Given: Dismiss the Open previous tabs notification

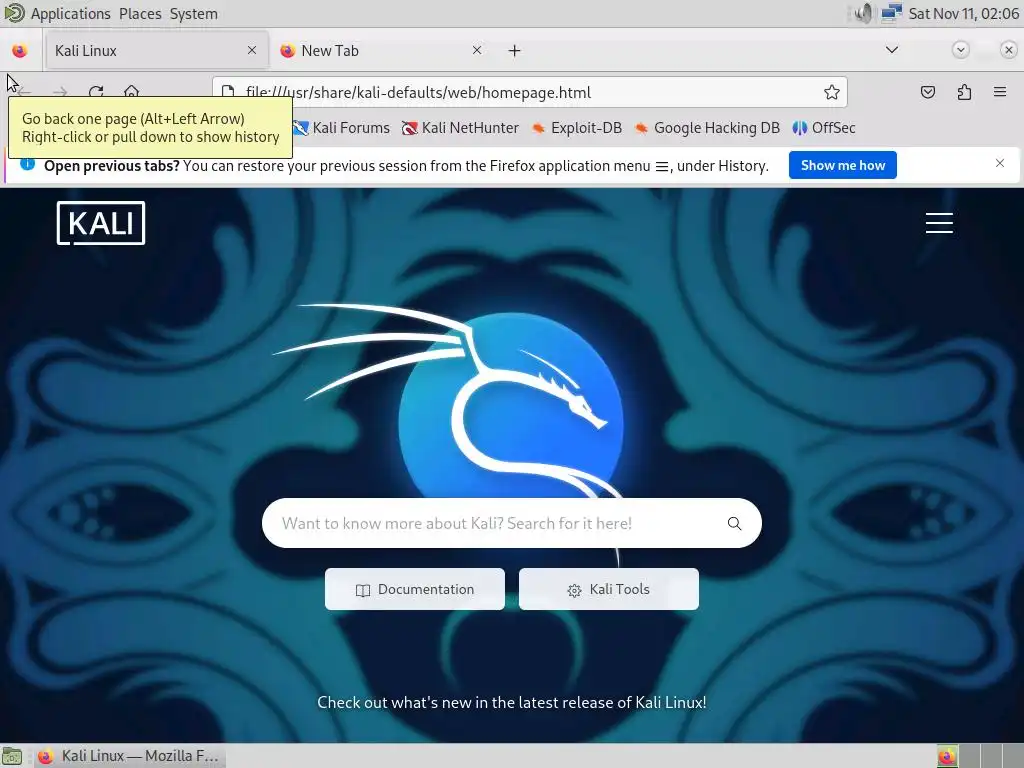Looking at the screenshot, I should pyautogui.click(x=1000, y=163).
